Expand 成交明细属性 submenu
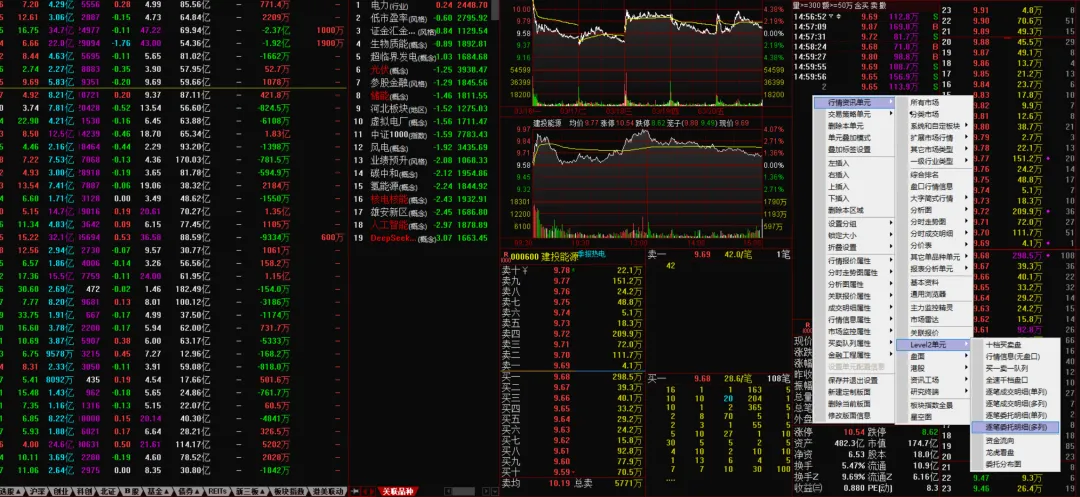Viewport: 1080px width, 497px height. (854, 308)
